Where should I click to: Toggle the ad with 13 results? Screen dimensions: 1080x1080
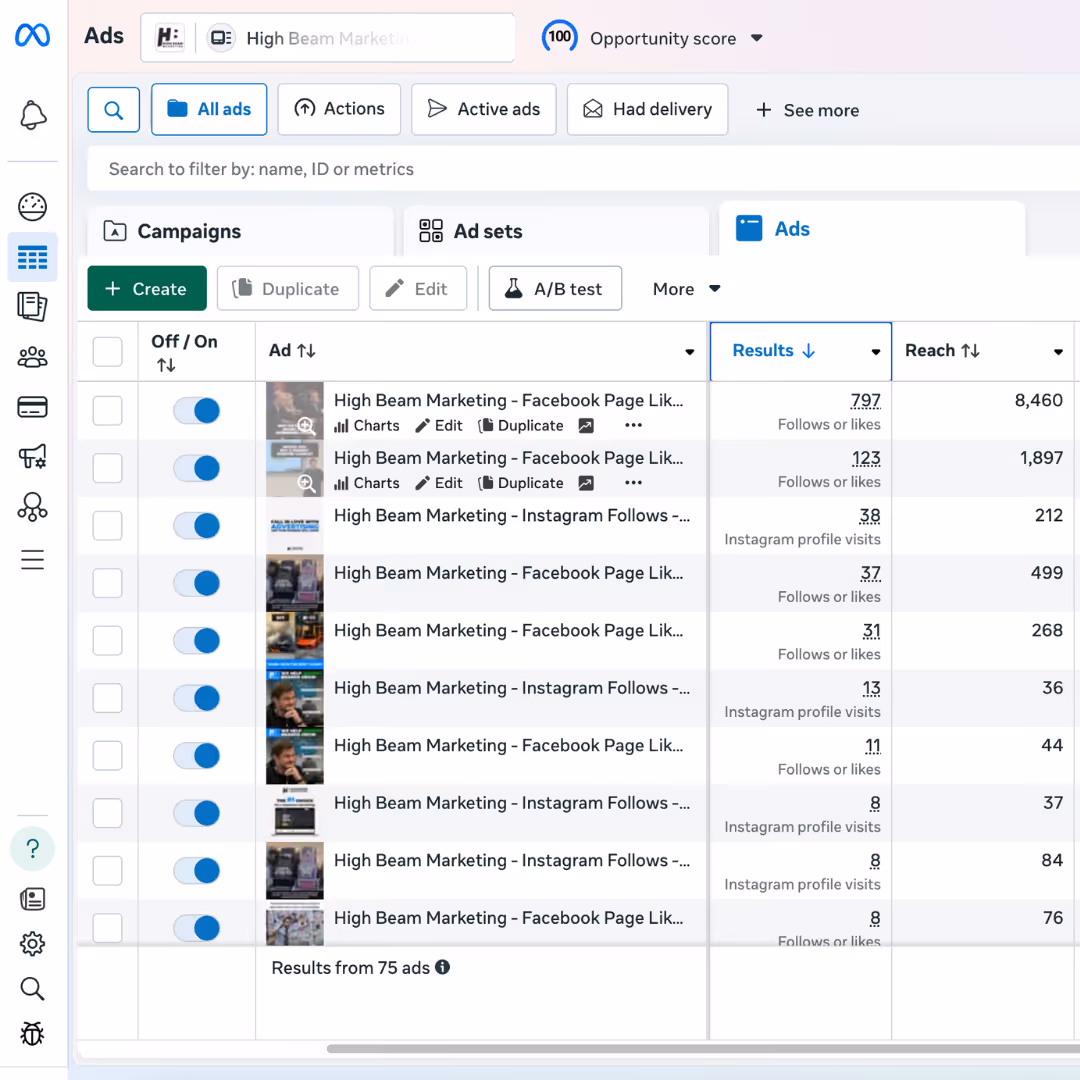click(x=196, y=698)
